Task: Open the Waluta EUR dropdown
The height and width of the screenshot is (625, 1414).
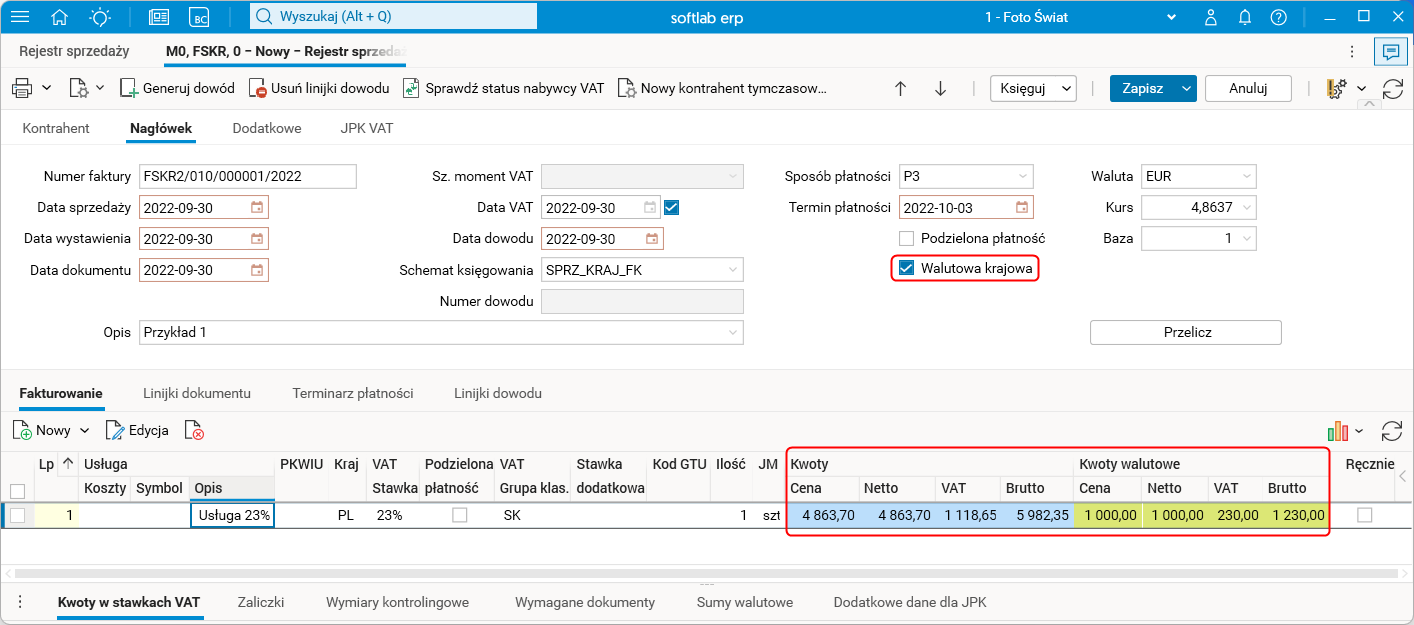Action: point(1246,177)
